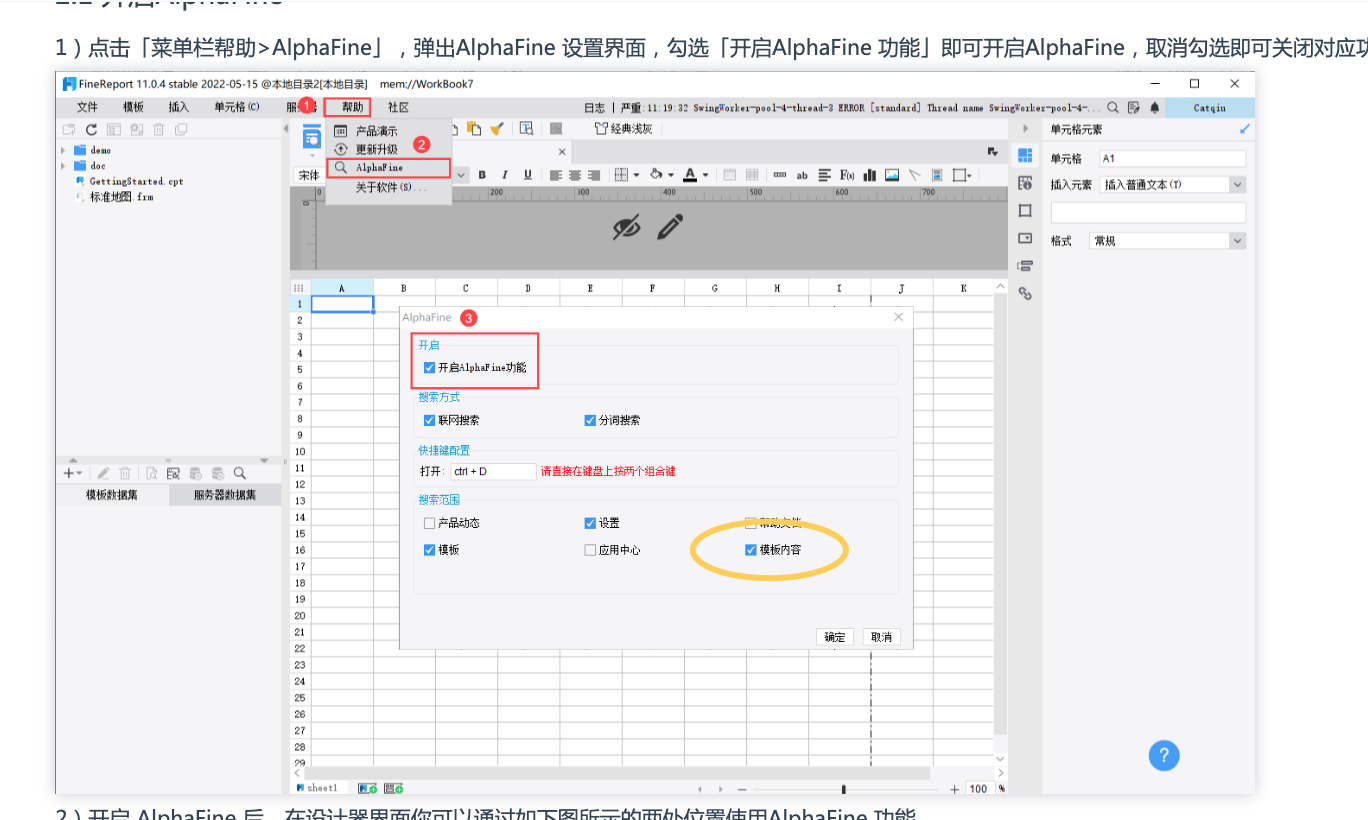Click the search icon in the dataset toolbar
This screenshot has width=1368, height=820.
240,473
